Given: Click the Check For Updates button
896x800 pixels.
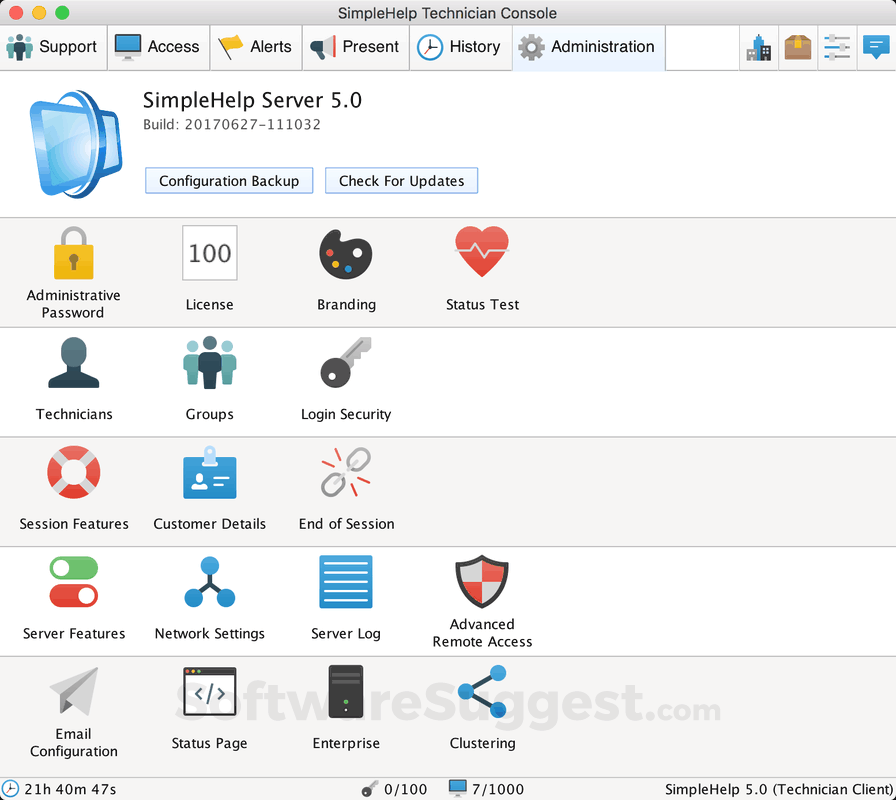Looking at the screenshot, I should click(x=401, y=181).
